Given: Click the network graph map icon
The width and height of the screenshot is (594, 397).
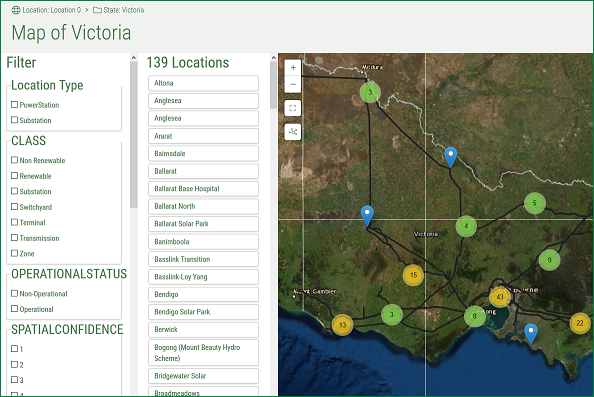Looking at the screenshot, I should [293, 132].
